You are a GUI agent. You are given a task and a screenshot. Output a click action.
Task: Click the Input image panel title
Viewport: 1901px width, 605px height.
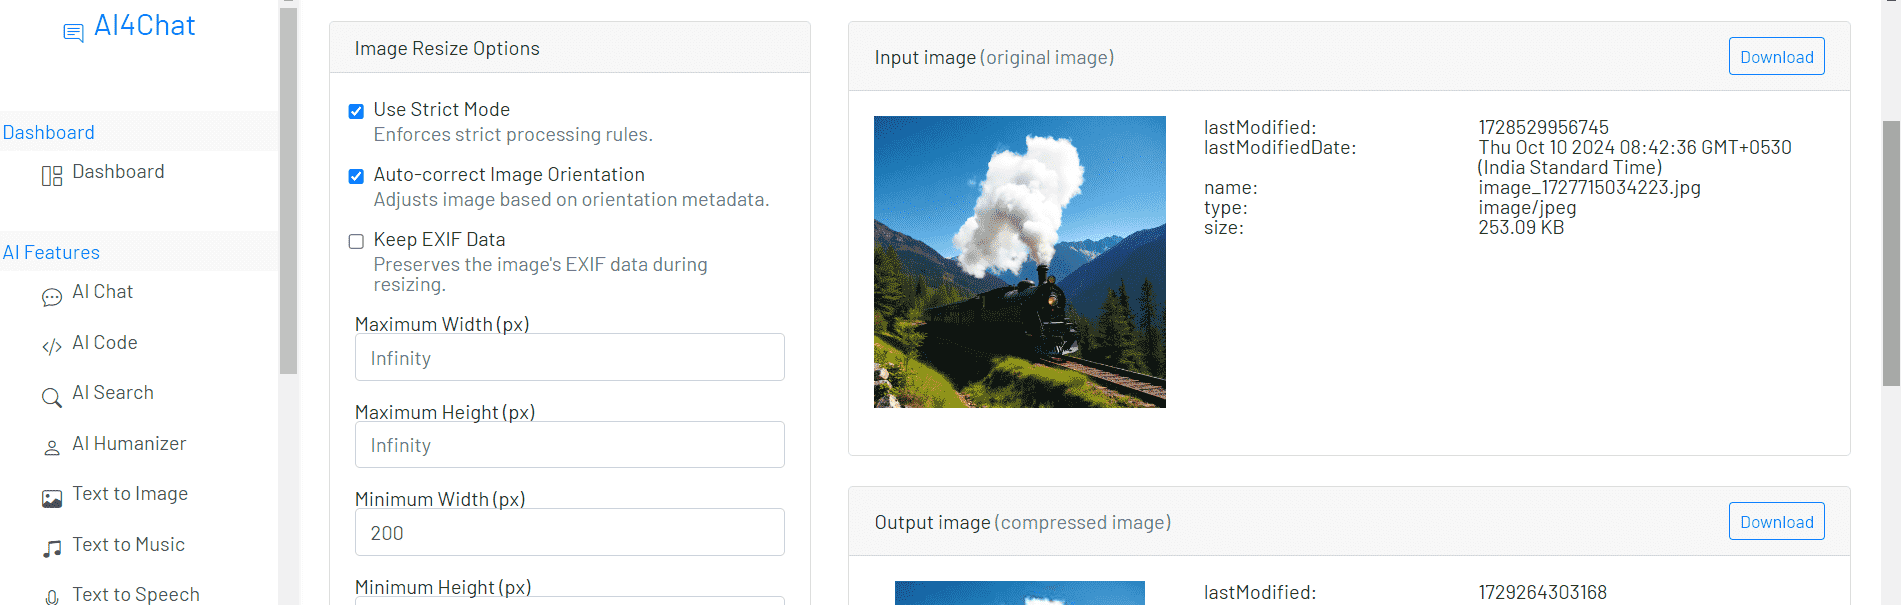pyautogui.click(x=994, y=58)
